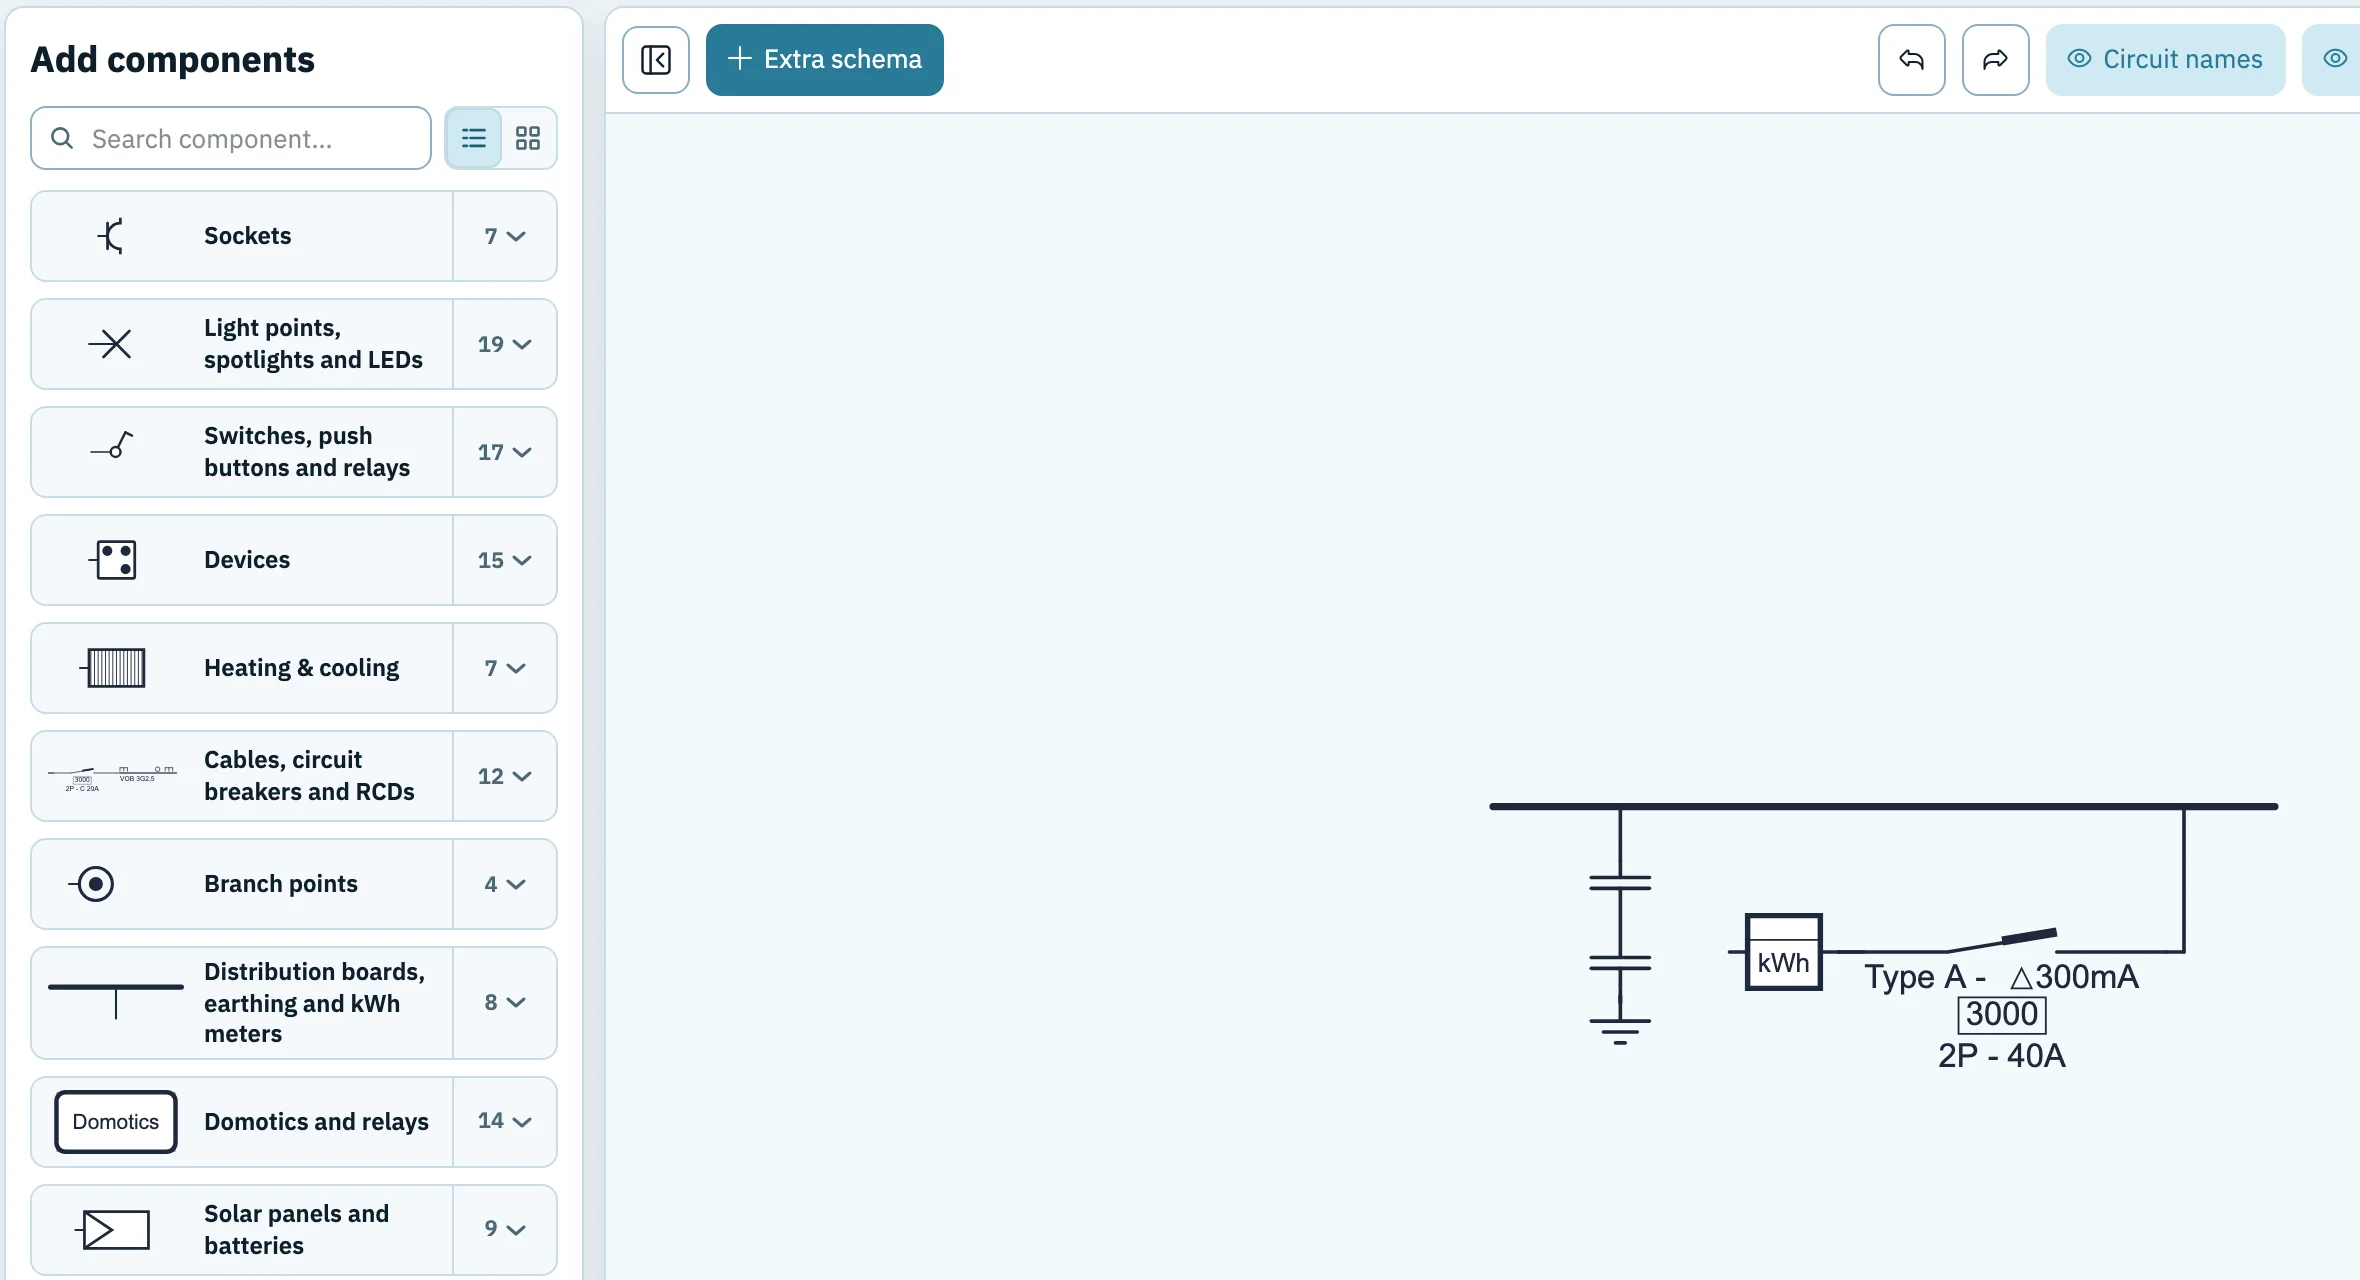This screenshot has width=2360, height=1280.
Task: Switch to grid view
Action: [x=528, y=138]
